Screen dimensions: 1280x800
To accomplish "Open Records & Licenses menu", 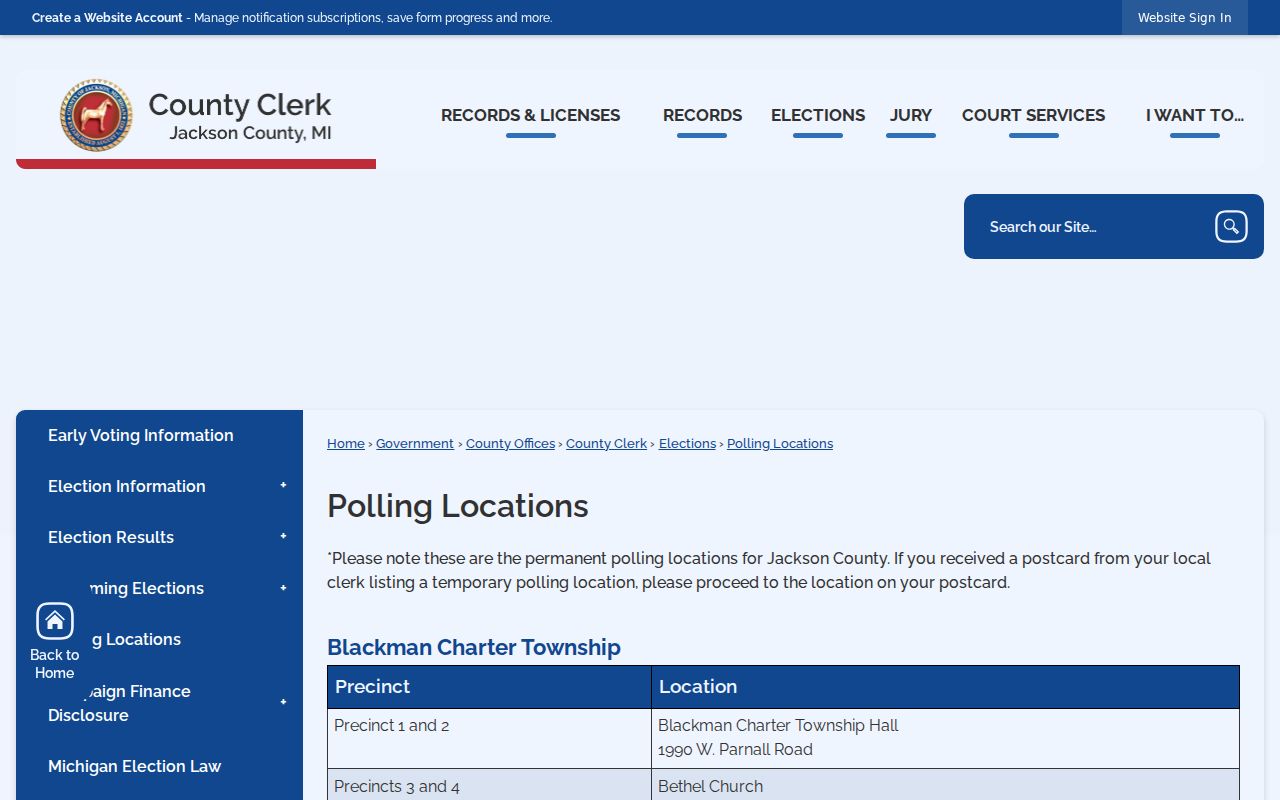I will pyautogui.click(x=530, y=116).
